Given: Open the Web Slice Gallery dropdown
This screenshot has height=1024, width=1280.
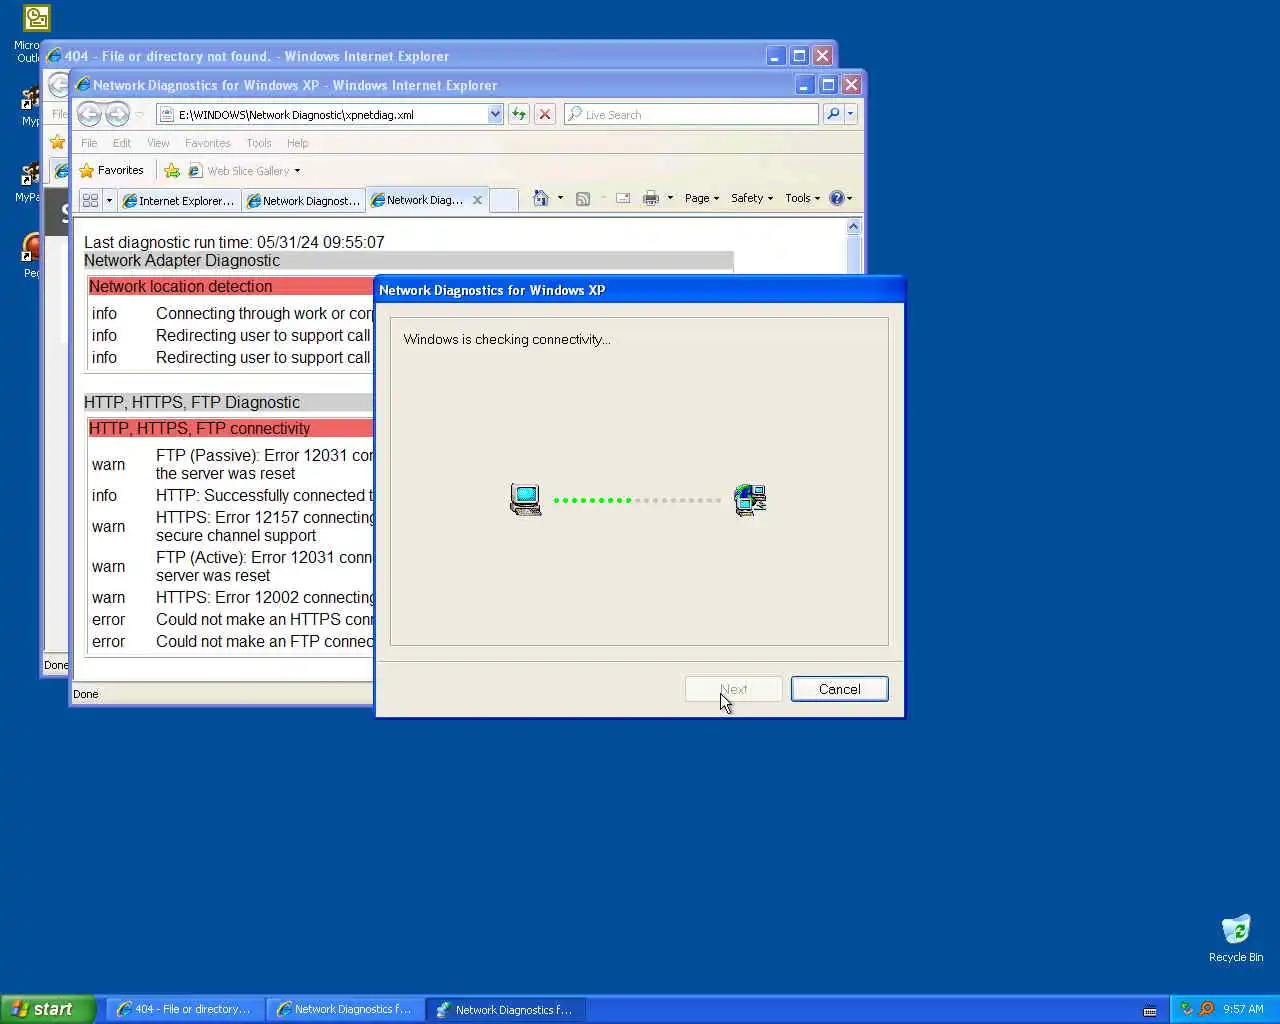Looking at the screenshot, I should 245,170.
